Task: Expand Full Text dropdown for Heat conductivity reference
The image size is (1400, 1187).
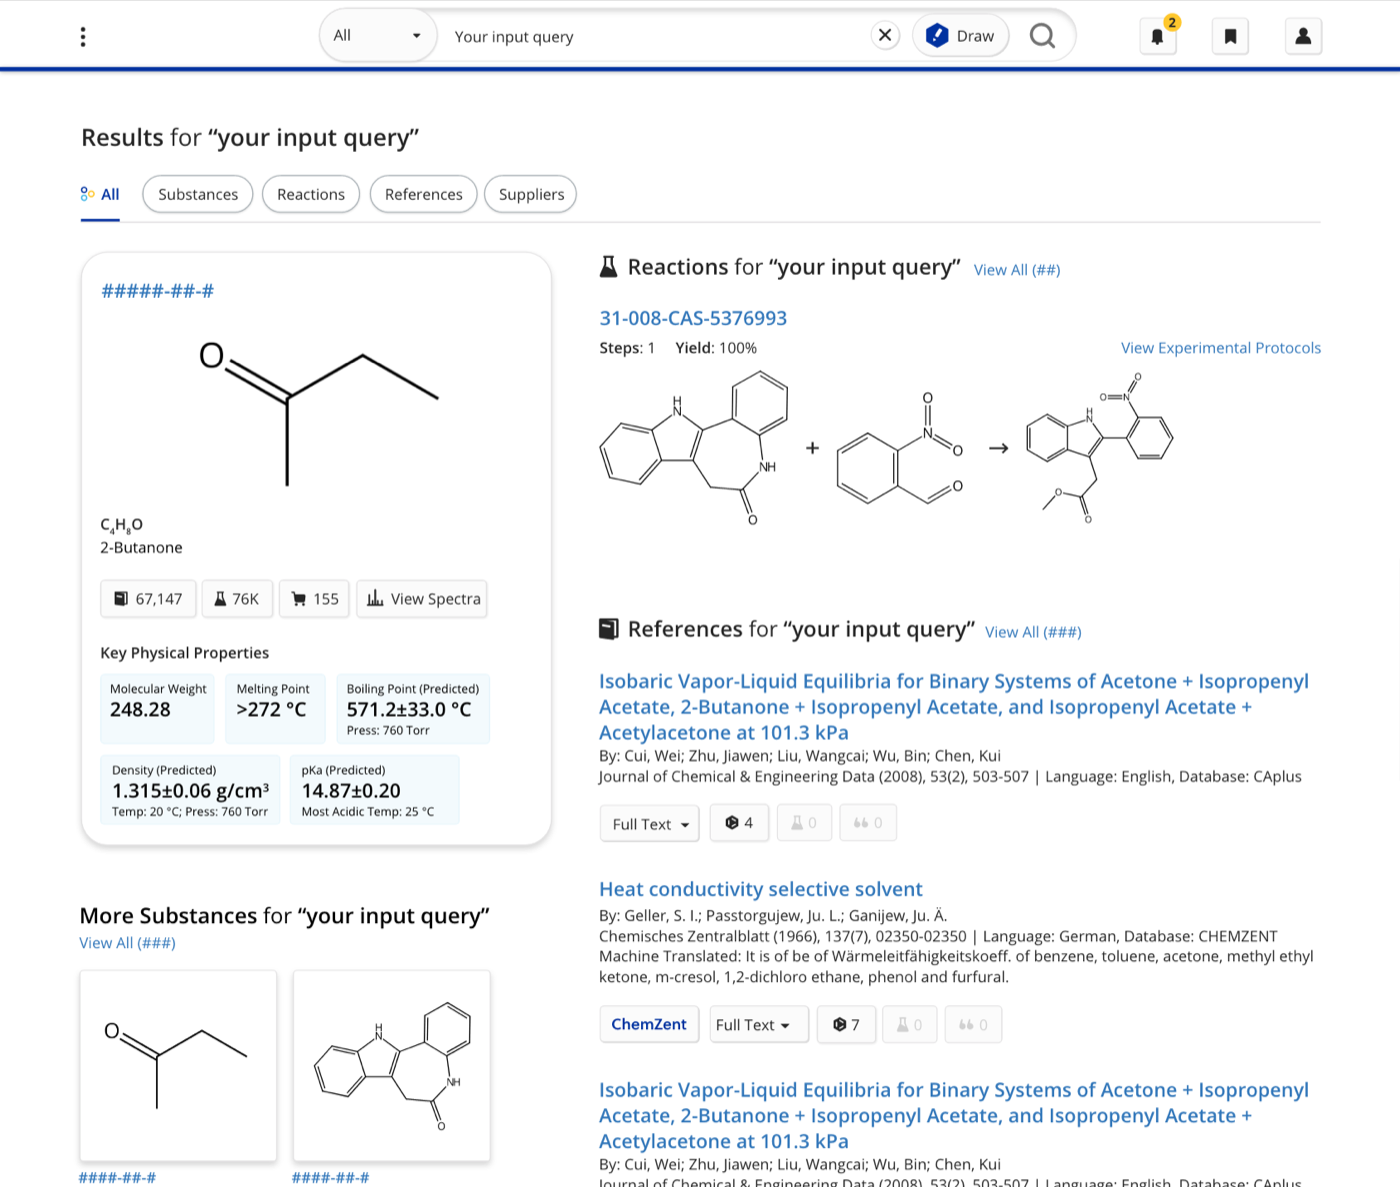Action: point(759,1025)
